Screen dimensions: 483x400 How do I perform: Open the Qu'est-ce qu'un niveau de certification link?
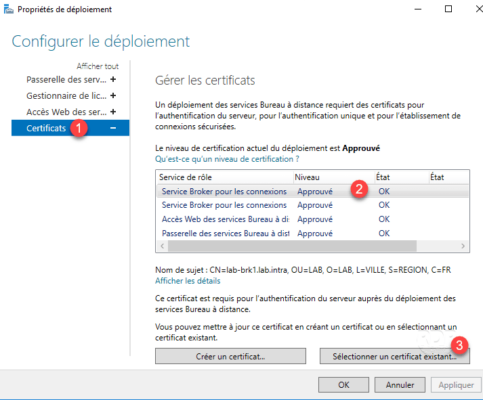point(227,159)
